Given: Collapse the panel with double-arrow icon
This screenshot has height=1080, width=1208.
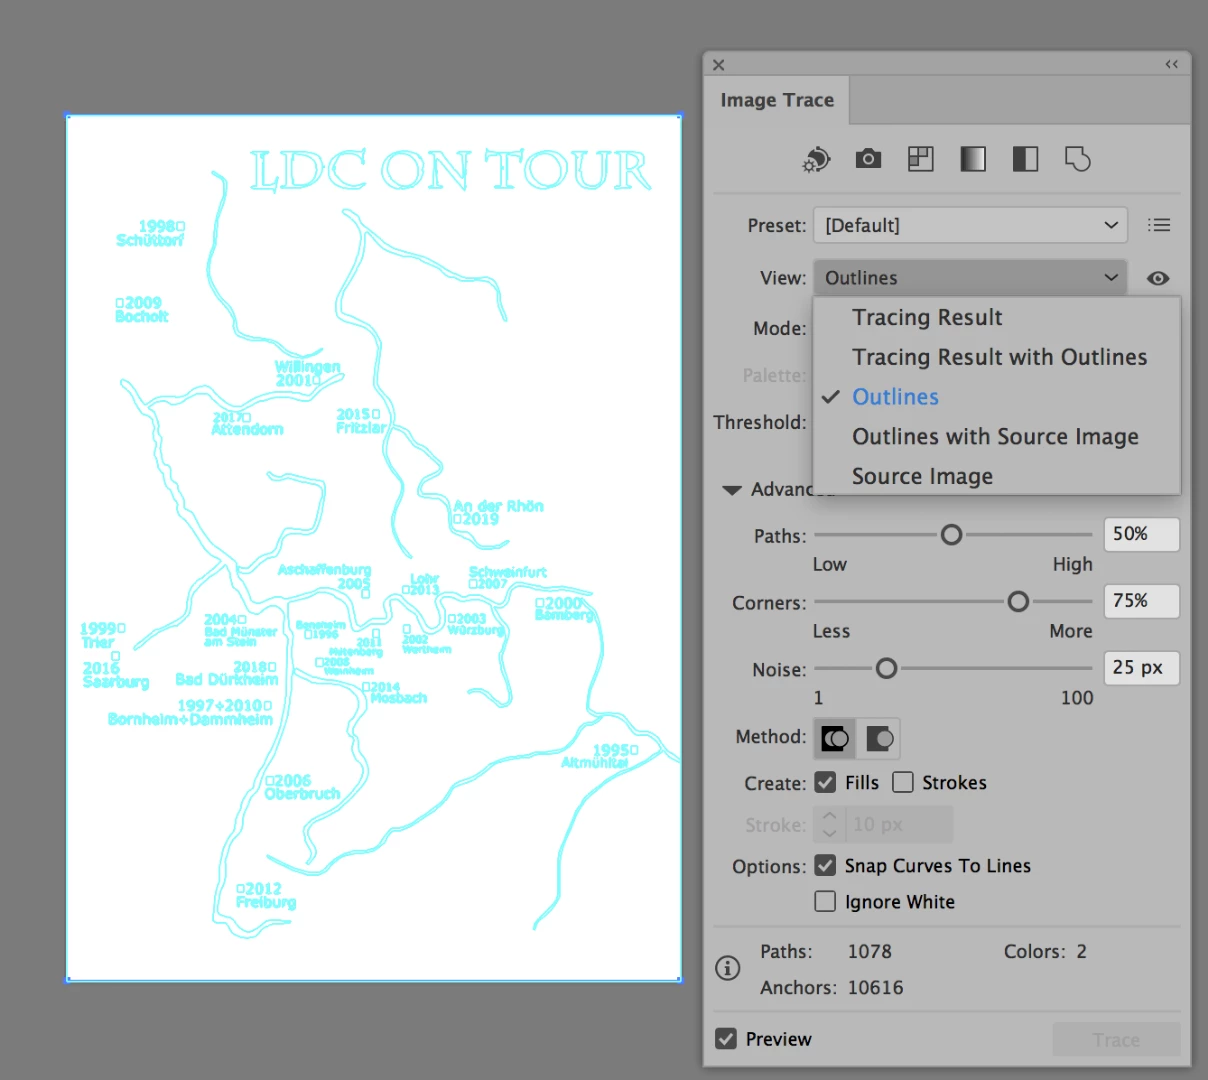Looking at the screenshot, I should tap(1171, 64).
